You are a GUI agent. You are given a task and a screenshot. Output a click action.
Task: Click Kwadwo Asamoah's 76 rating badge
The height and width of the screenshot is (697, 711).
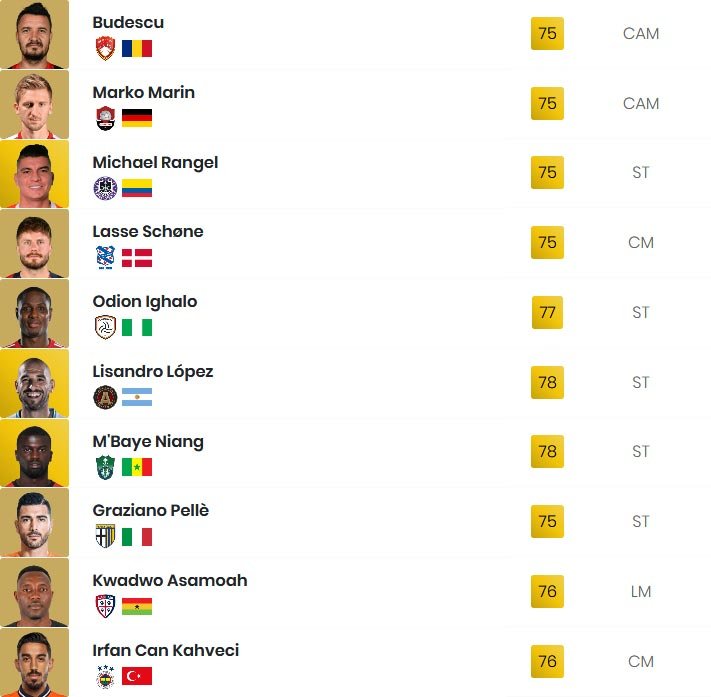point(547,591)
